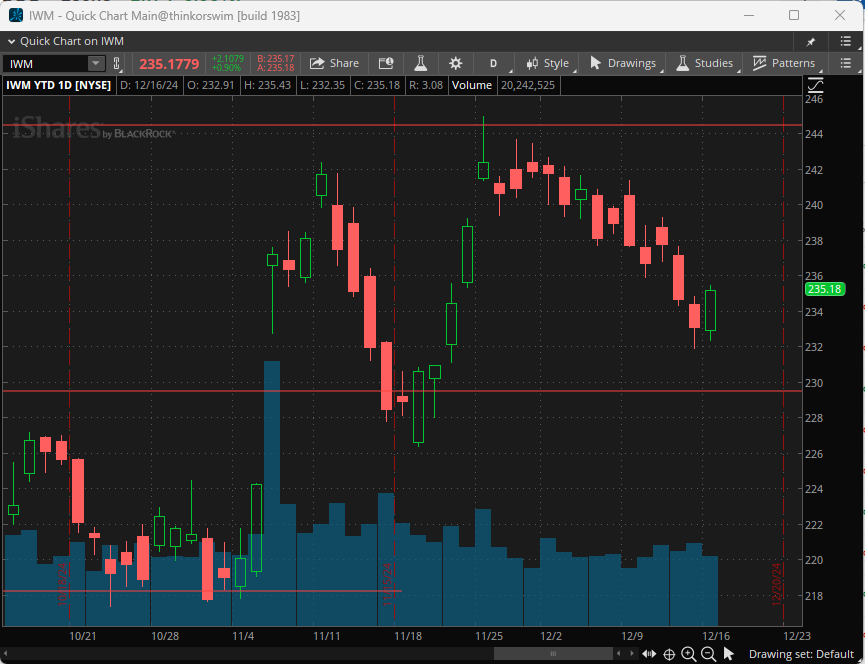Click the 10/18/24 expiration marker line
Screen dimensions: 865x664
tap(69, 361)
